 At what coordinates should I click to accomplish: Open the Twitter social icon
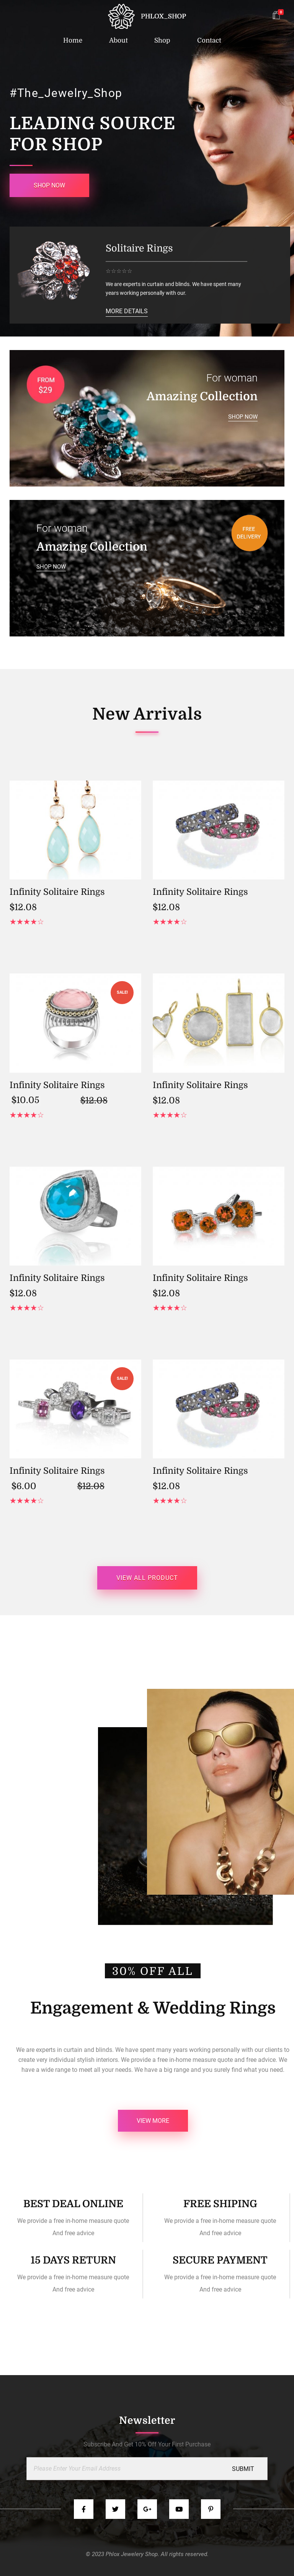pyautogui.click(x=116, y=2508)
